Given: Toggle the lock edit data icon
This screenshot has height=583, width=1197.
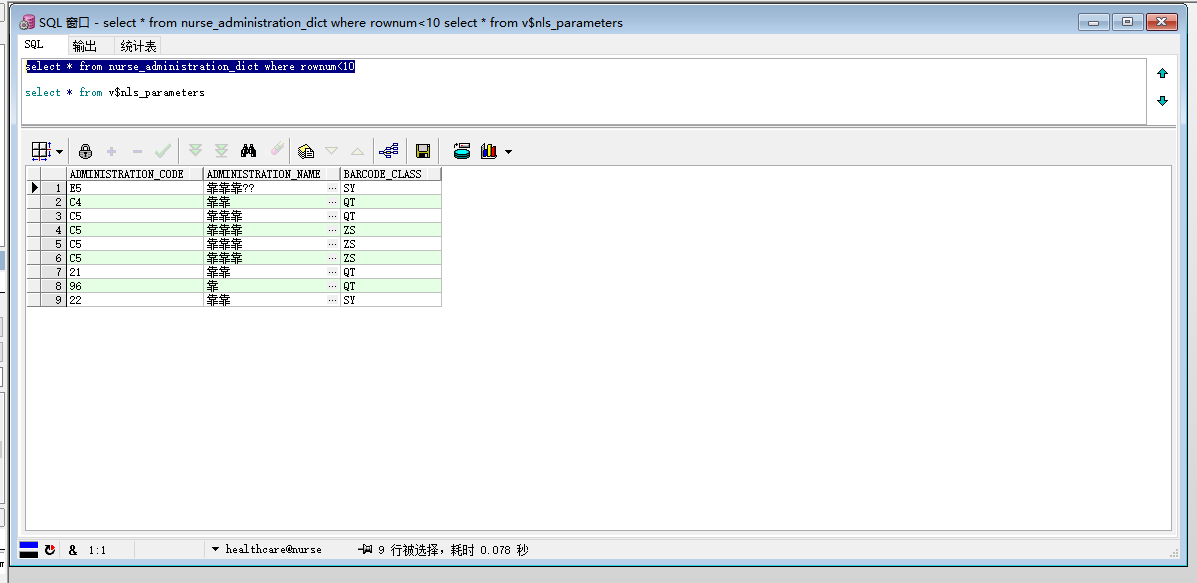Looking at the screenshot, I should tap(86, 151).
